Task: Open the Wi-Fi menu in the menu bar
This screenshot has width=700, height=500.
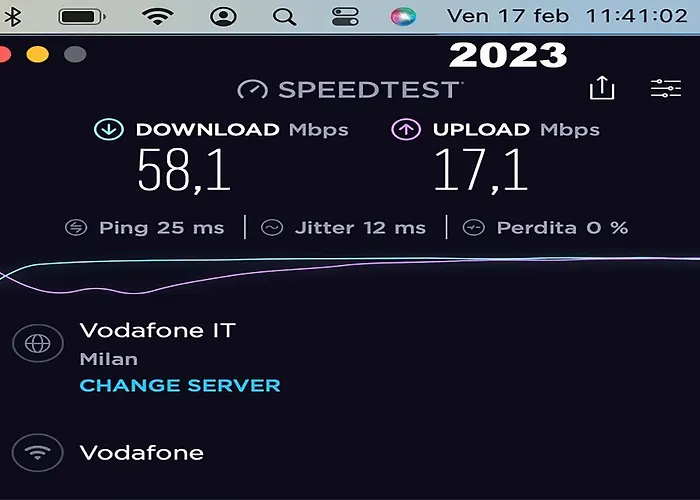Action: [158, 17]
